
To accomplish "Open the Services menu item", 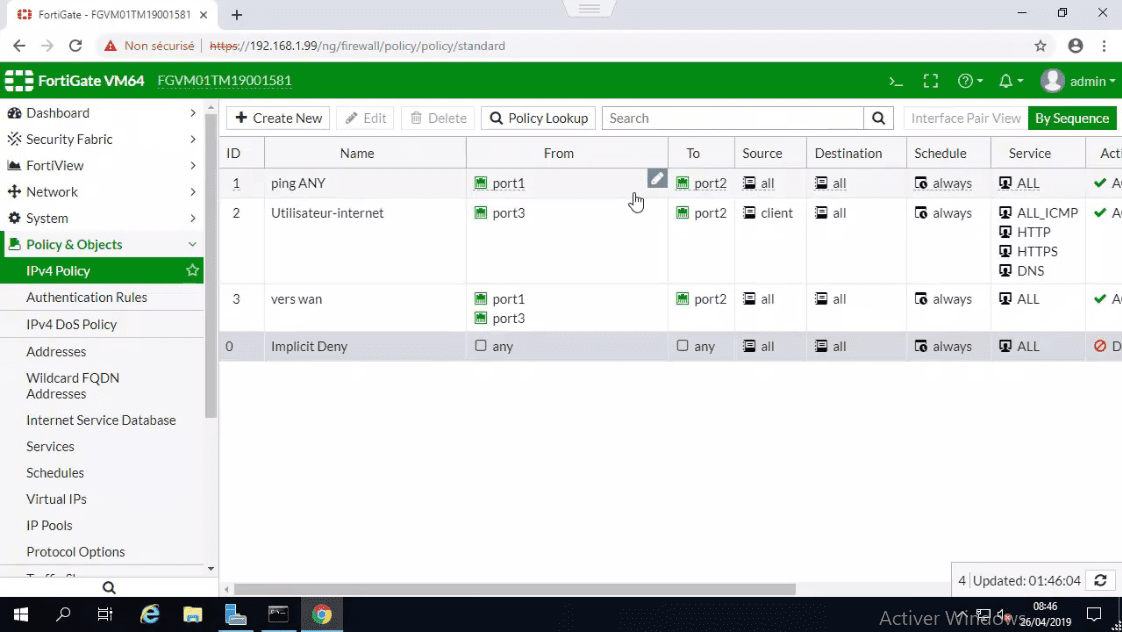I will point(50,446).
